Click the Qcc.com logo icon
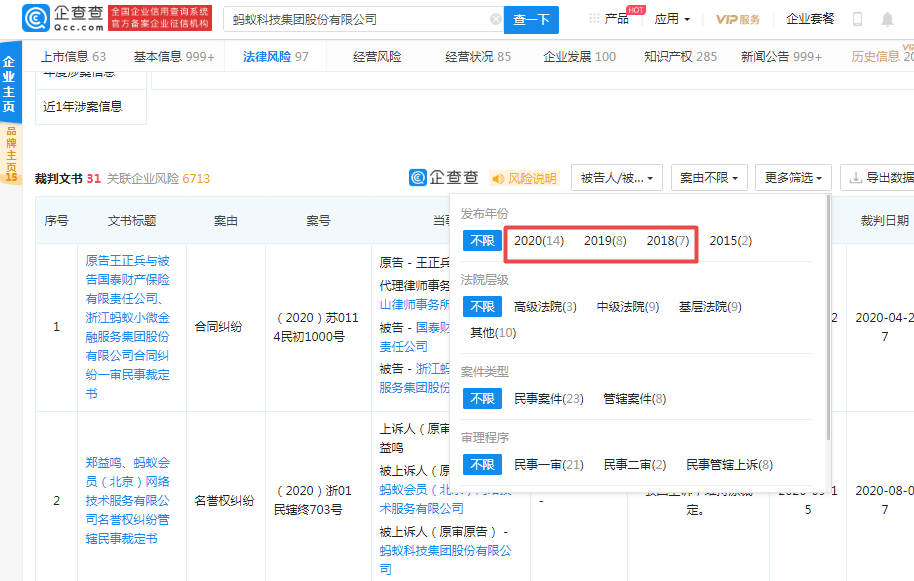 click(x=35, y=18)
